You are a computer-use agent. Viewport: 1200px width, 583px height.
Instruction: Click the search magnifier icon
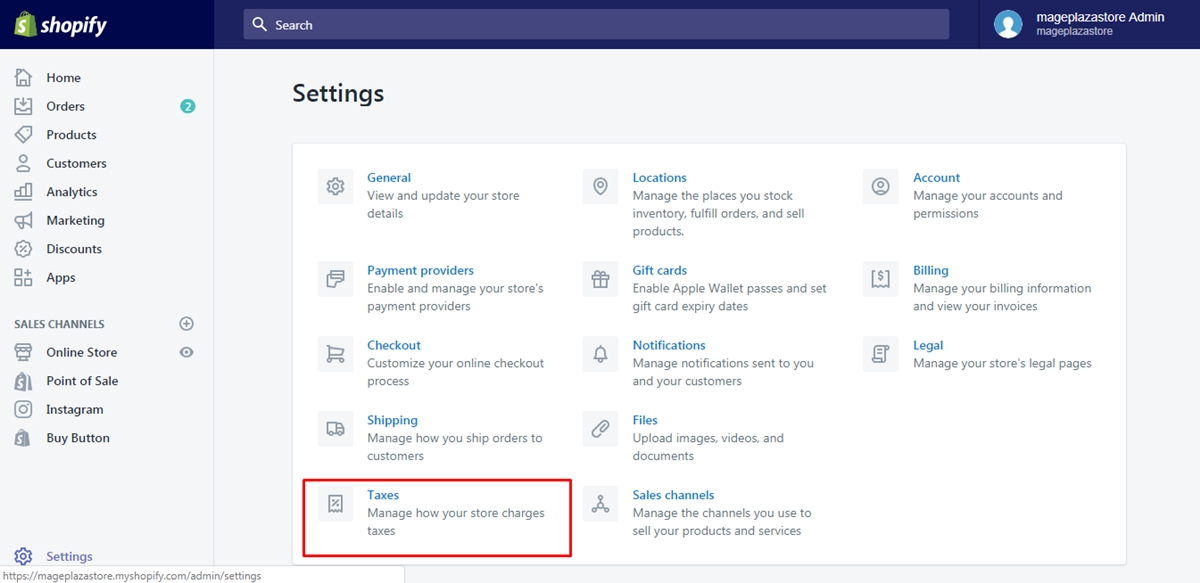click(260, 24)
